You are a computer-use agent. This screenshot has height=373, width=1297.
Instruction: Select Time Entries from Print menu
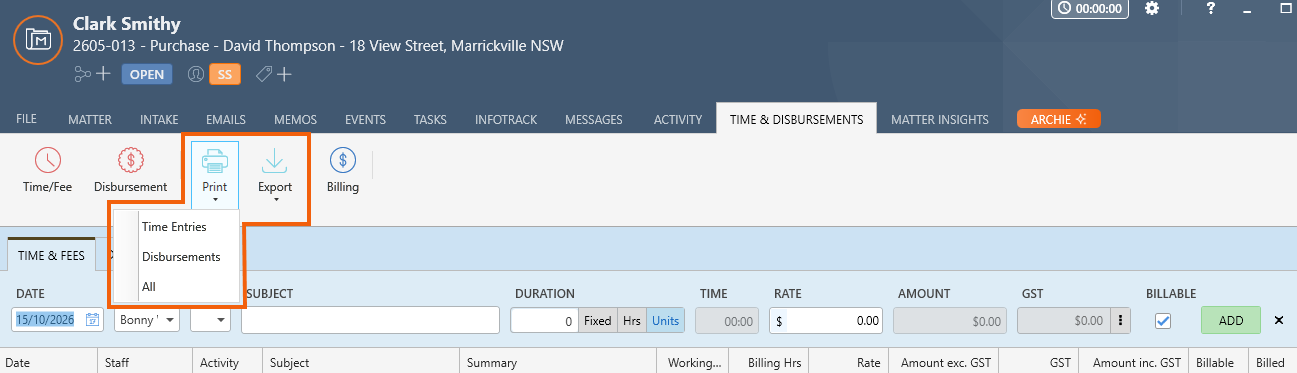[174, 227]
